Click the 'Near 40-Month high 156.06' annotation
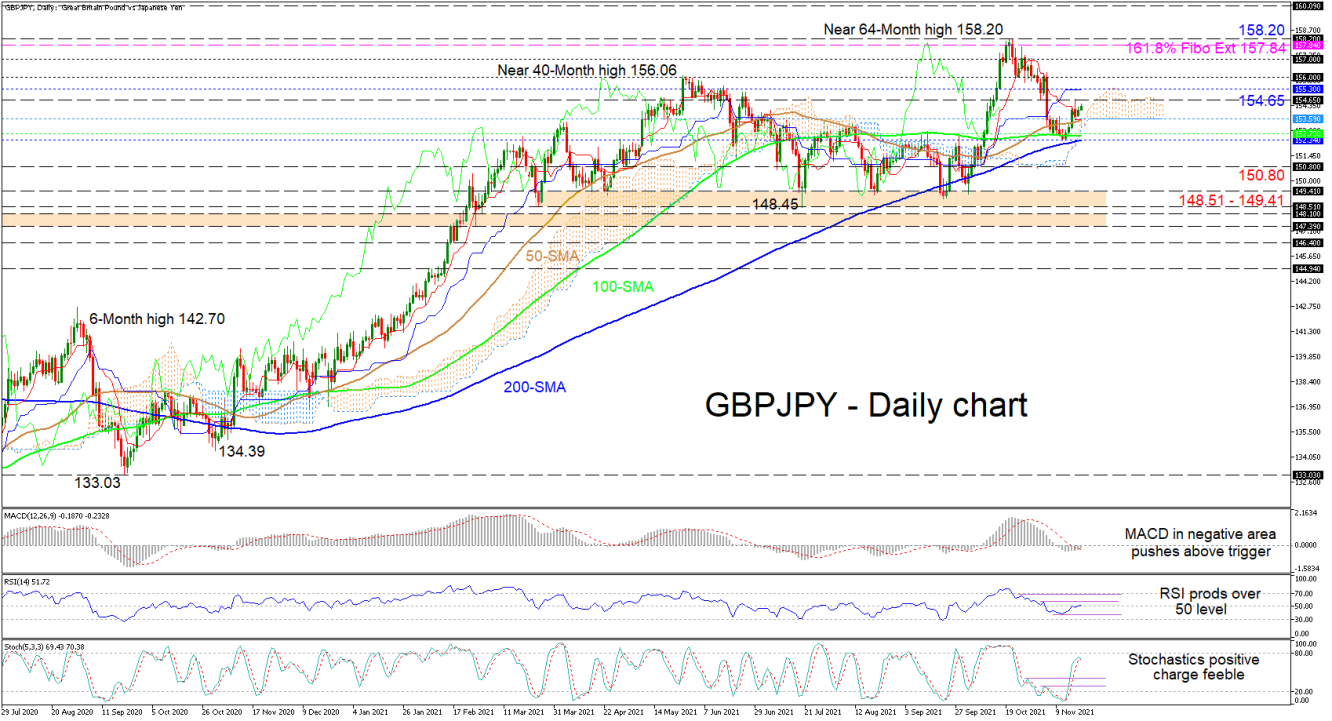The height and width of the screenshot is (721, 1332). pyautogui.click(x=587, y=71)
